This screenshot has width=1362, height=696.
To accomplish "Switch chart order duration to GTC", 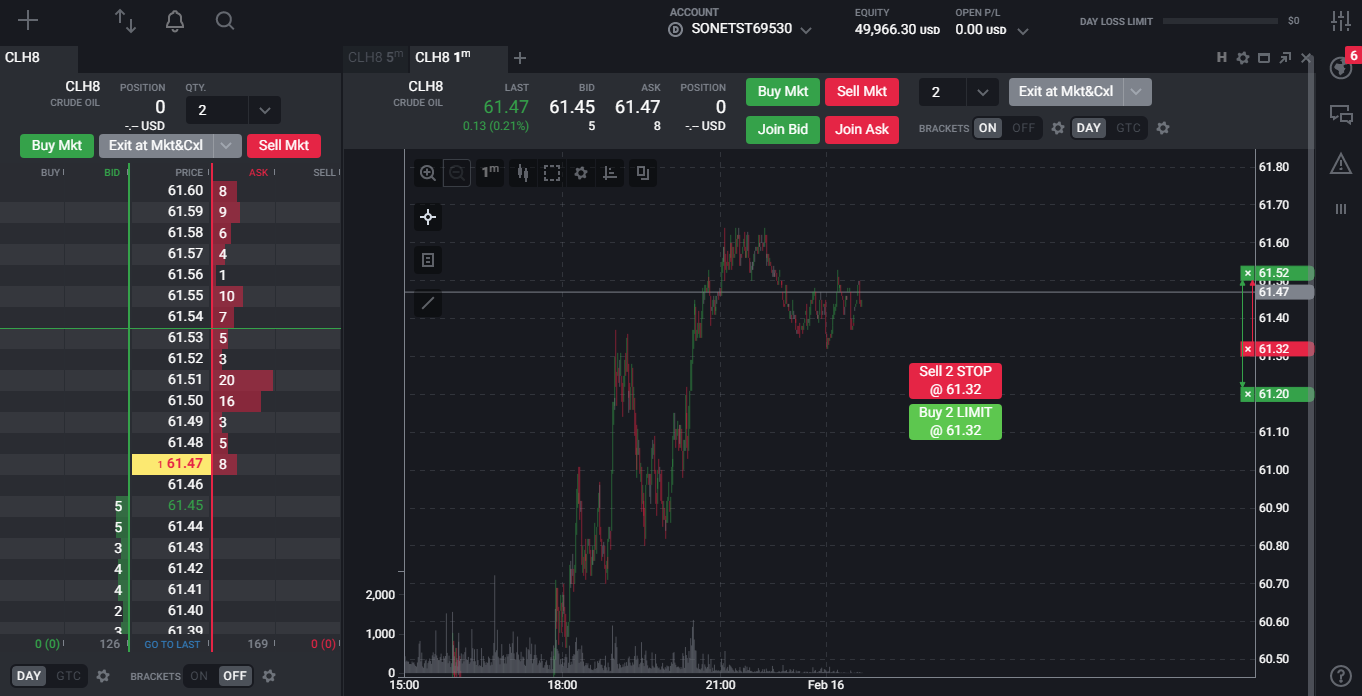I will 1128,128.
